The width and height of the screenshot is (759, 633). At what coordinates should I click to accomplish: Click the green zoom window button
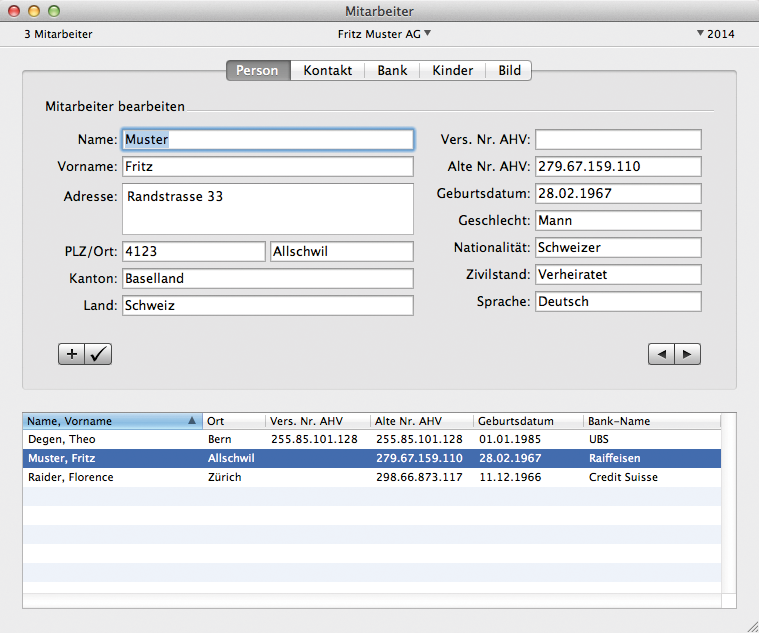point(54,11)
